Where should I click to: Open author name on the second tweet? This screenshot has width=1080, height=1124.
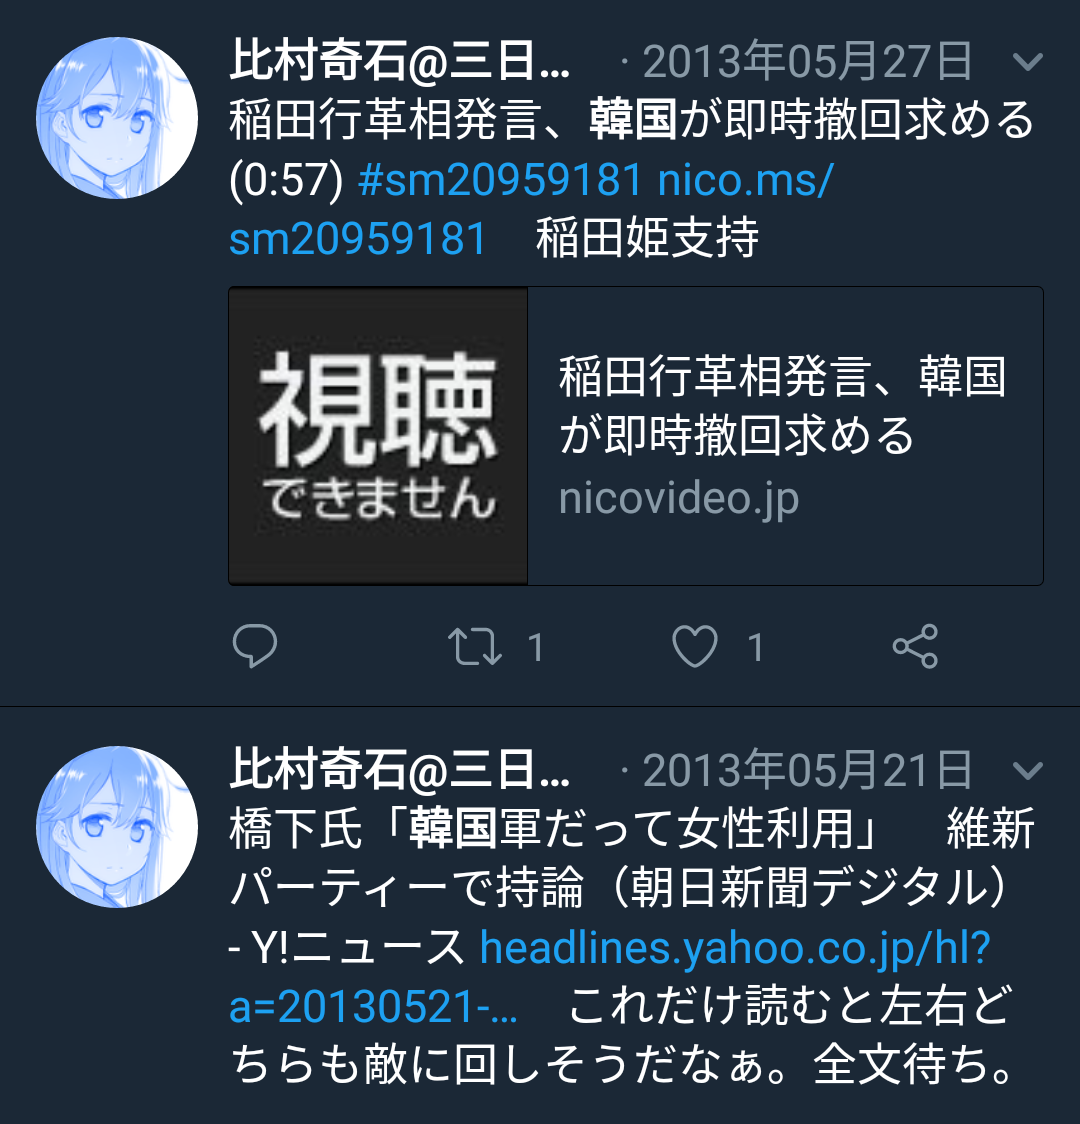pyautogui.click(x=400, y=770)
